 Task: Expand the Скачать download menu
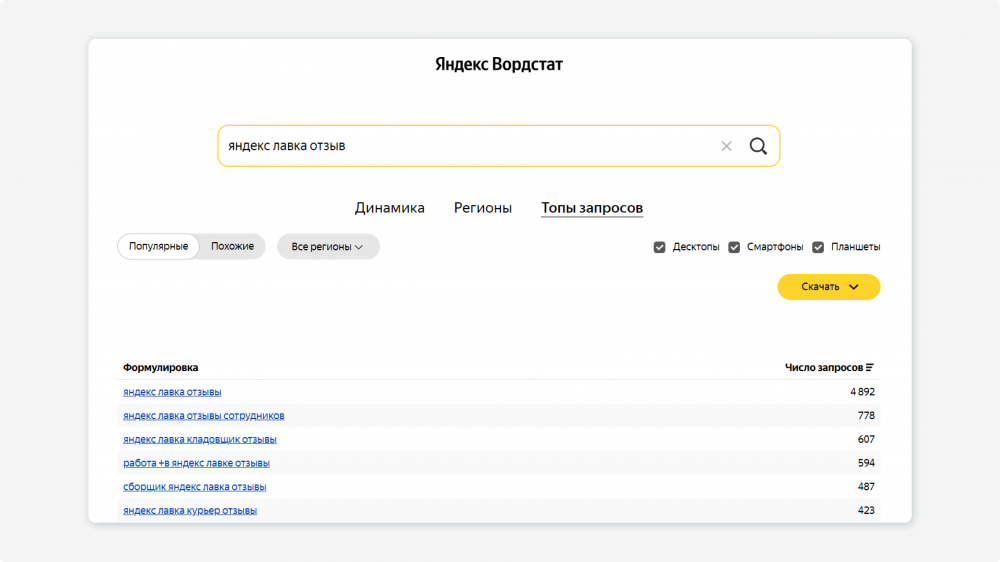point(829,287)
